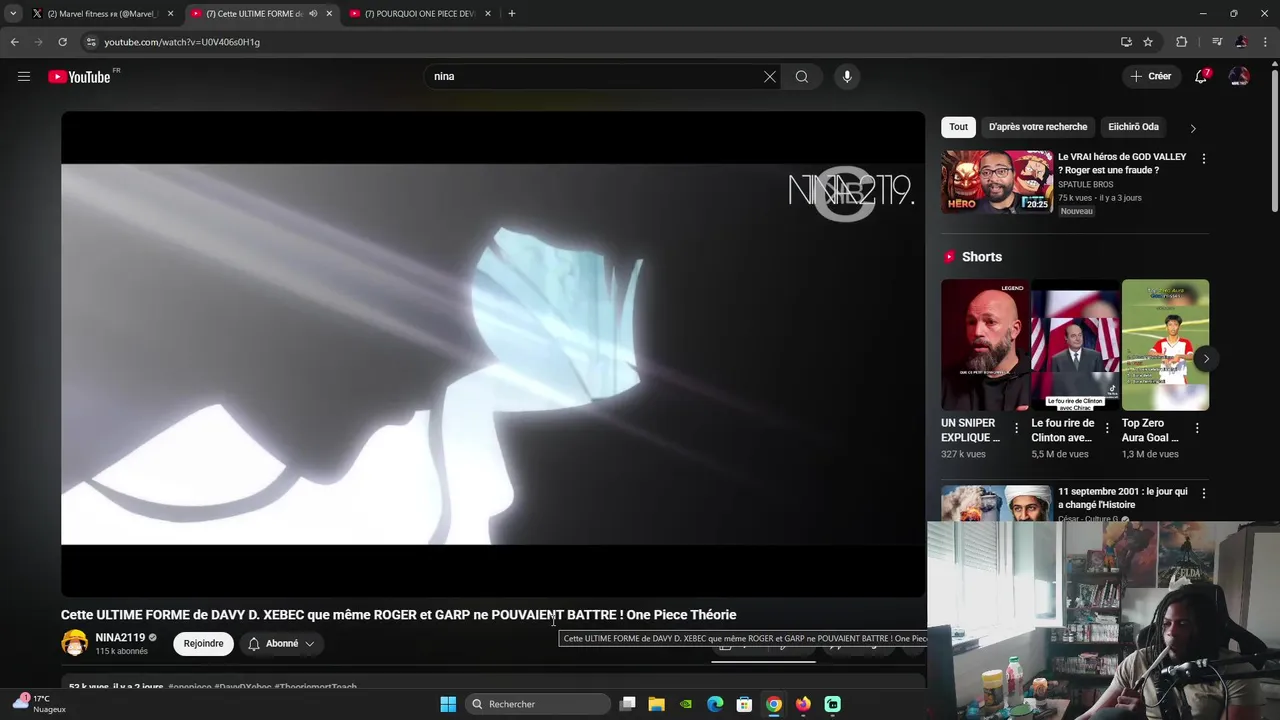1280x720 pixels.
Task: Click the Créer button
Action: [1150, 76]
